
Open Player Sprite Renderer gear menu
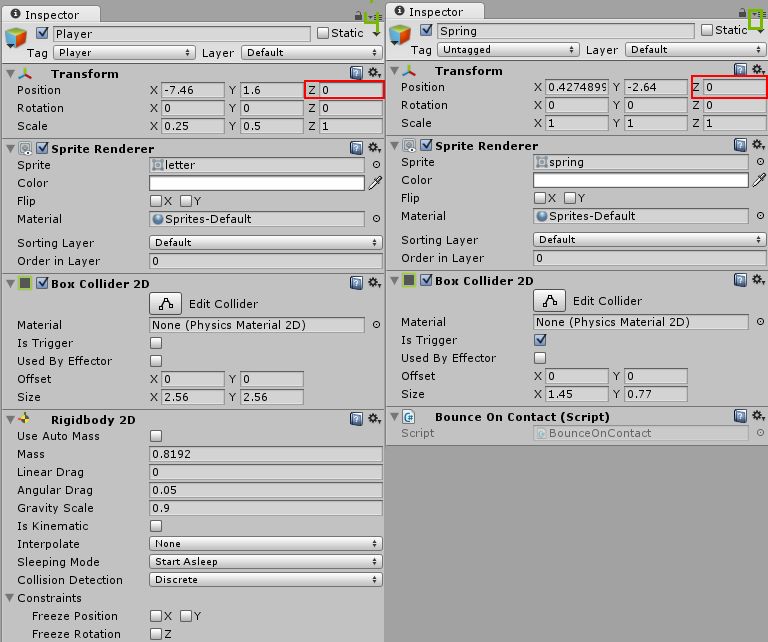374,147
